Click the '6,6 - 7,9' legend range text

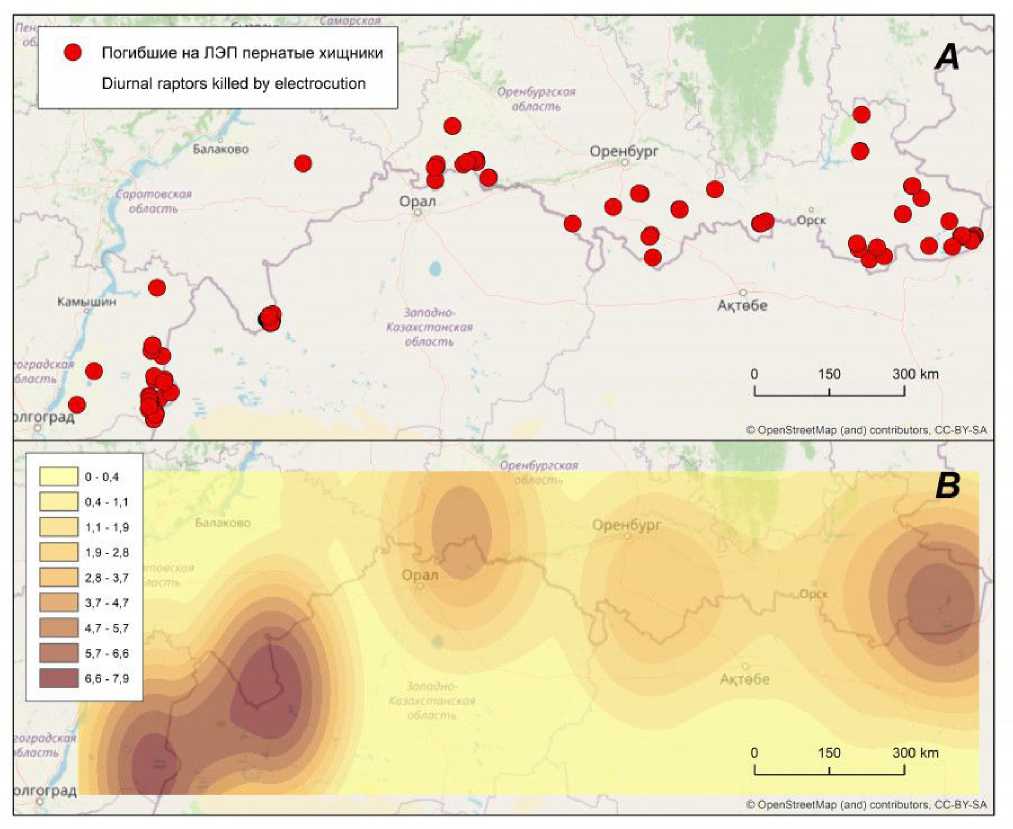tap(107, 678)
